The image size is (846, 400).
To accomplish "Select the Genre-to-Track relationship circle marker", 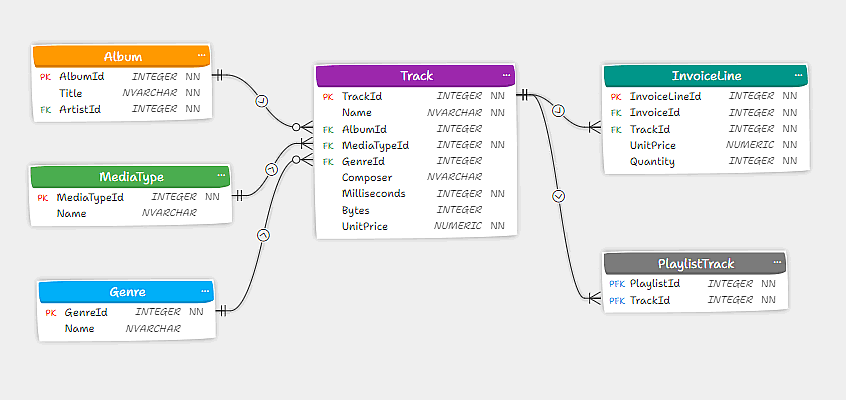I will point(263,235).
